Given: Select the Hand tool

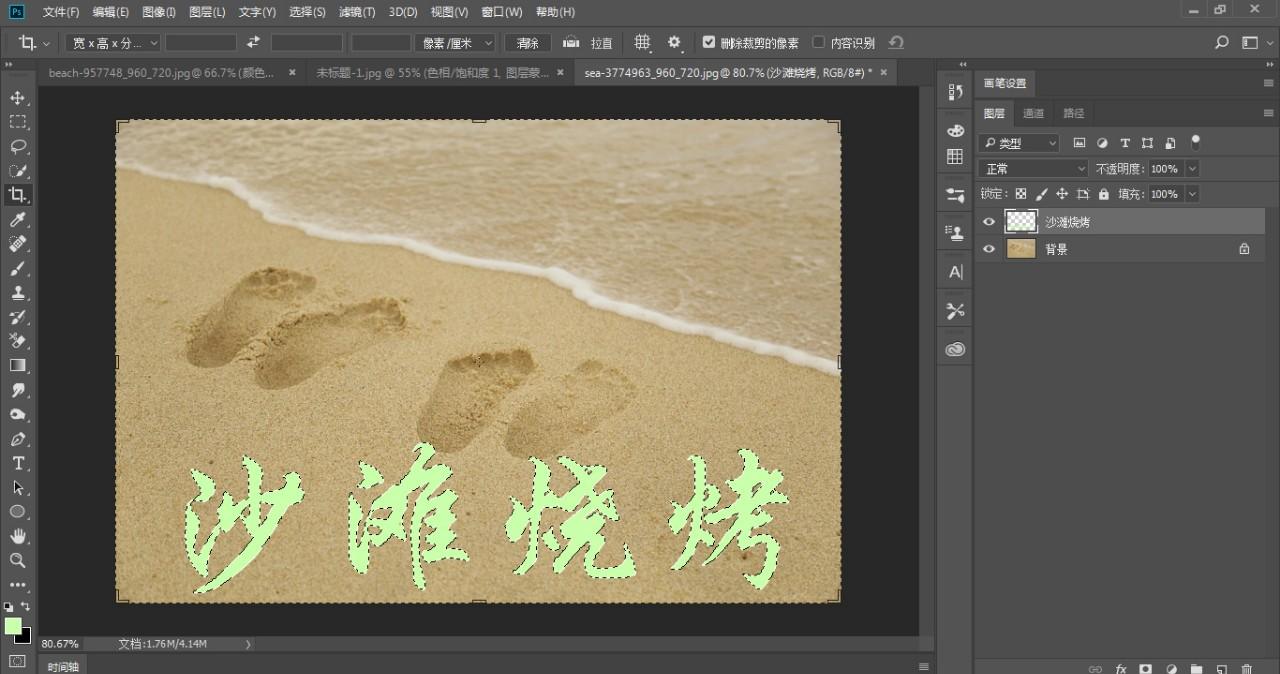Looking at the screenshot, I should tap(18, 536).
